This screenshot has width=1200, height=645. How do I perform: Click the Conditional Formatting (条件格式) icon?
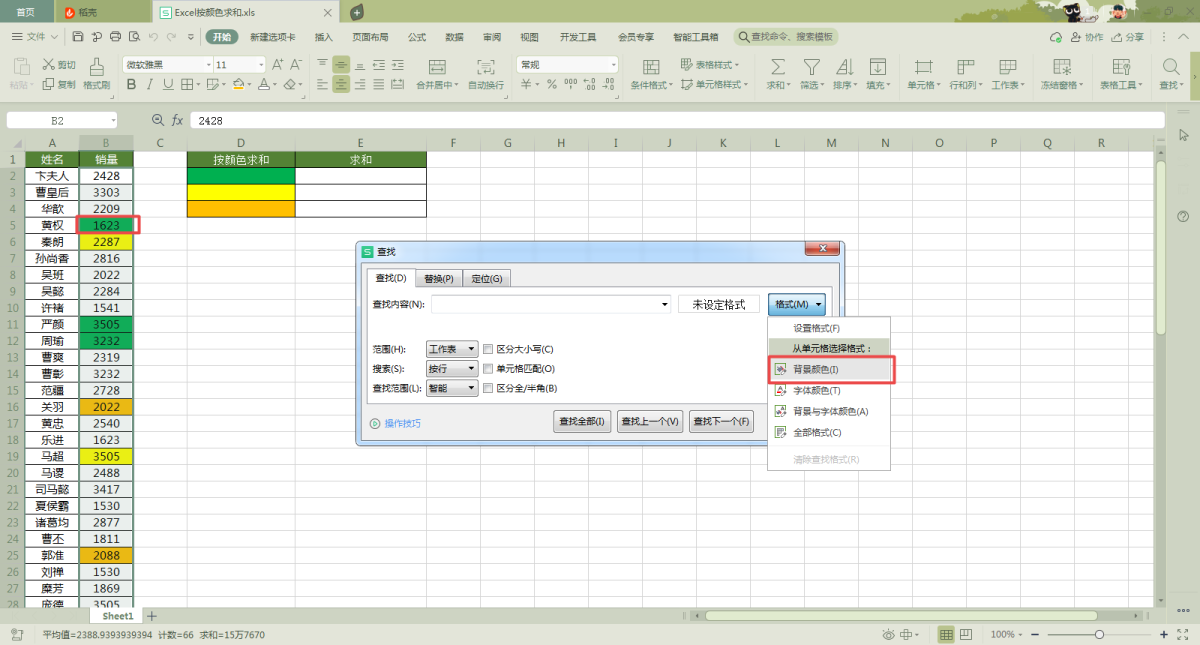tap(650, 67)
